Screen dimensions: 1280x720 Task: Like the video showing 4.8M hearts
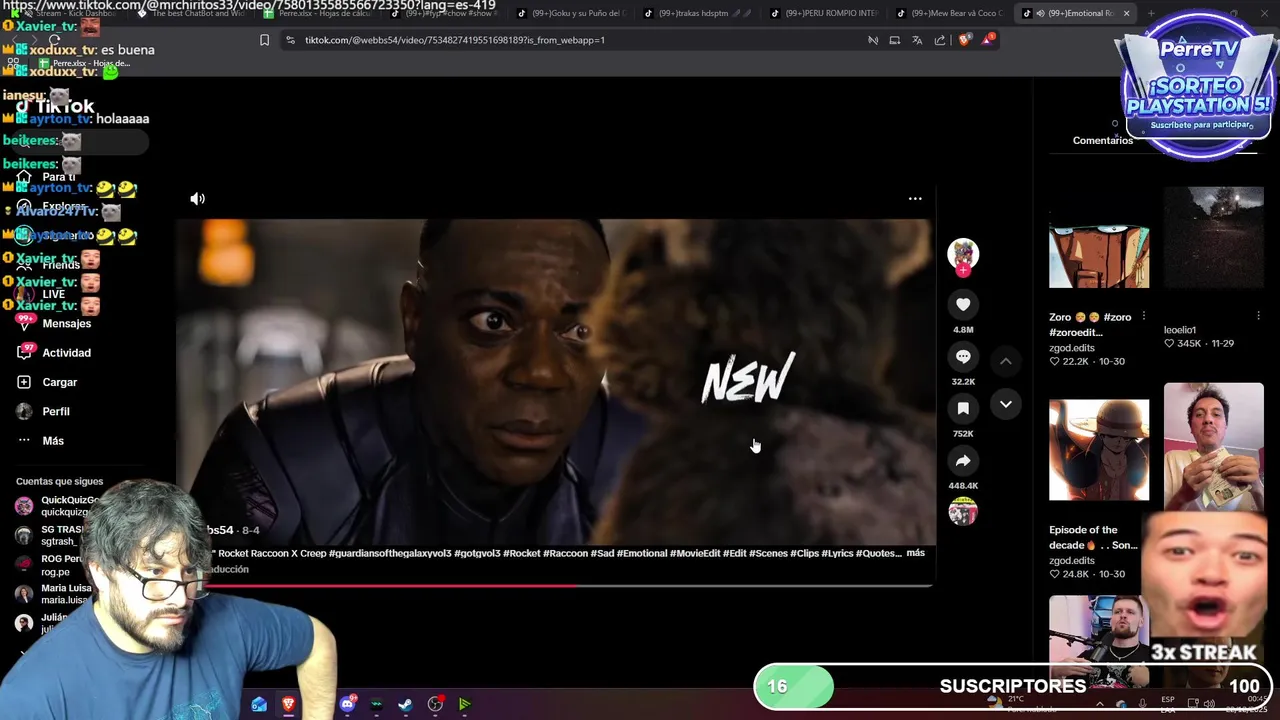pyautogui.click(x=963, y=305)
